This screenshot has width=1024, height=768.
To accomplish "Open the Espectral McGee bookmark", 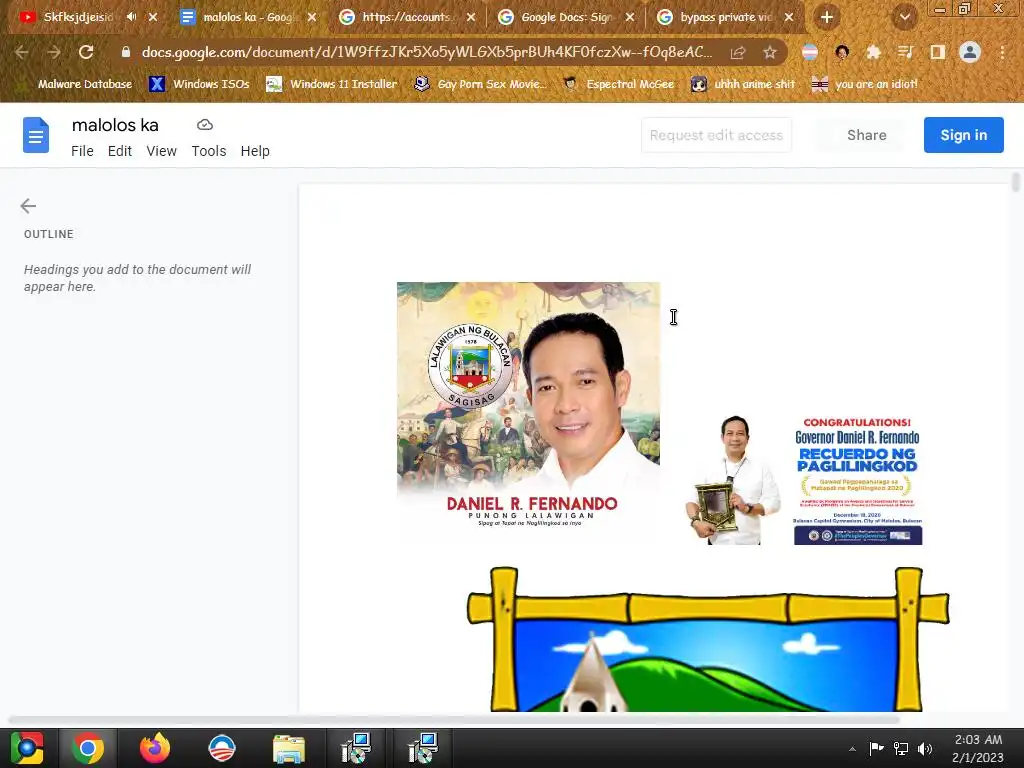I will [618, 84].
